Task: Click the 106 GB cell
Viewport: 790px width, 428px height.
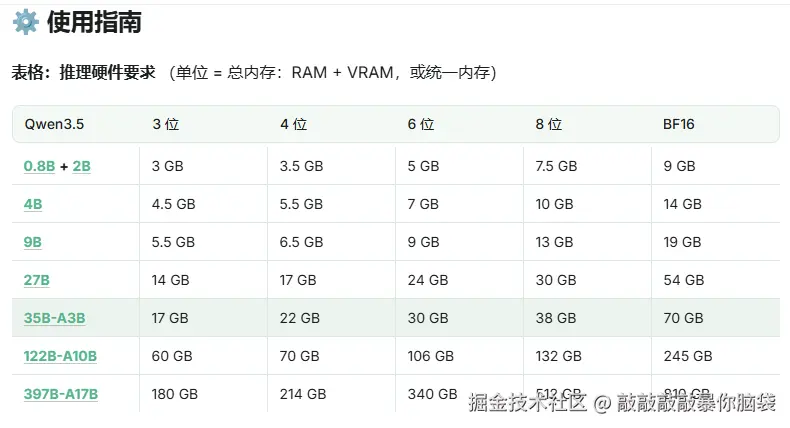Action: click(x=431, y=356)
